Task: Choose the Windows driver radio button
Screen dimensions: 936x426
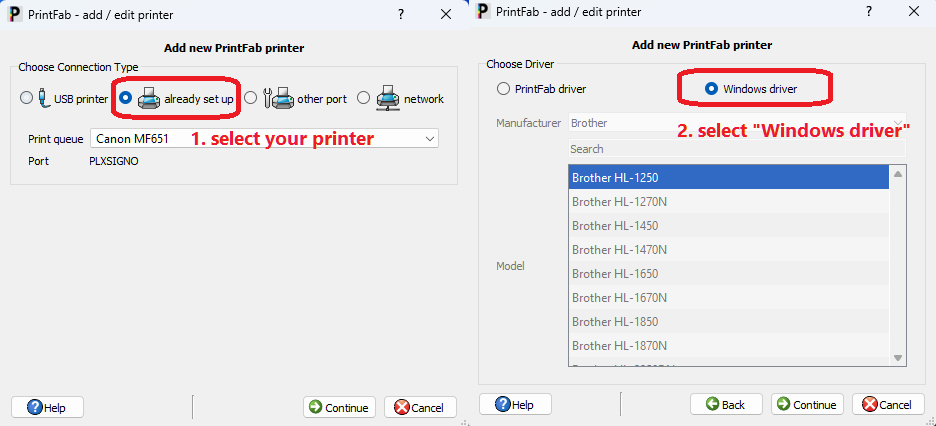Action: [x=711, y=89]
